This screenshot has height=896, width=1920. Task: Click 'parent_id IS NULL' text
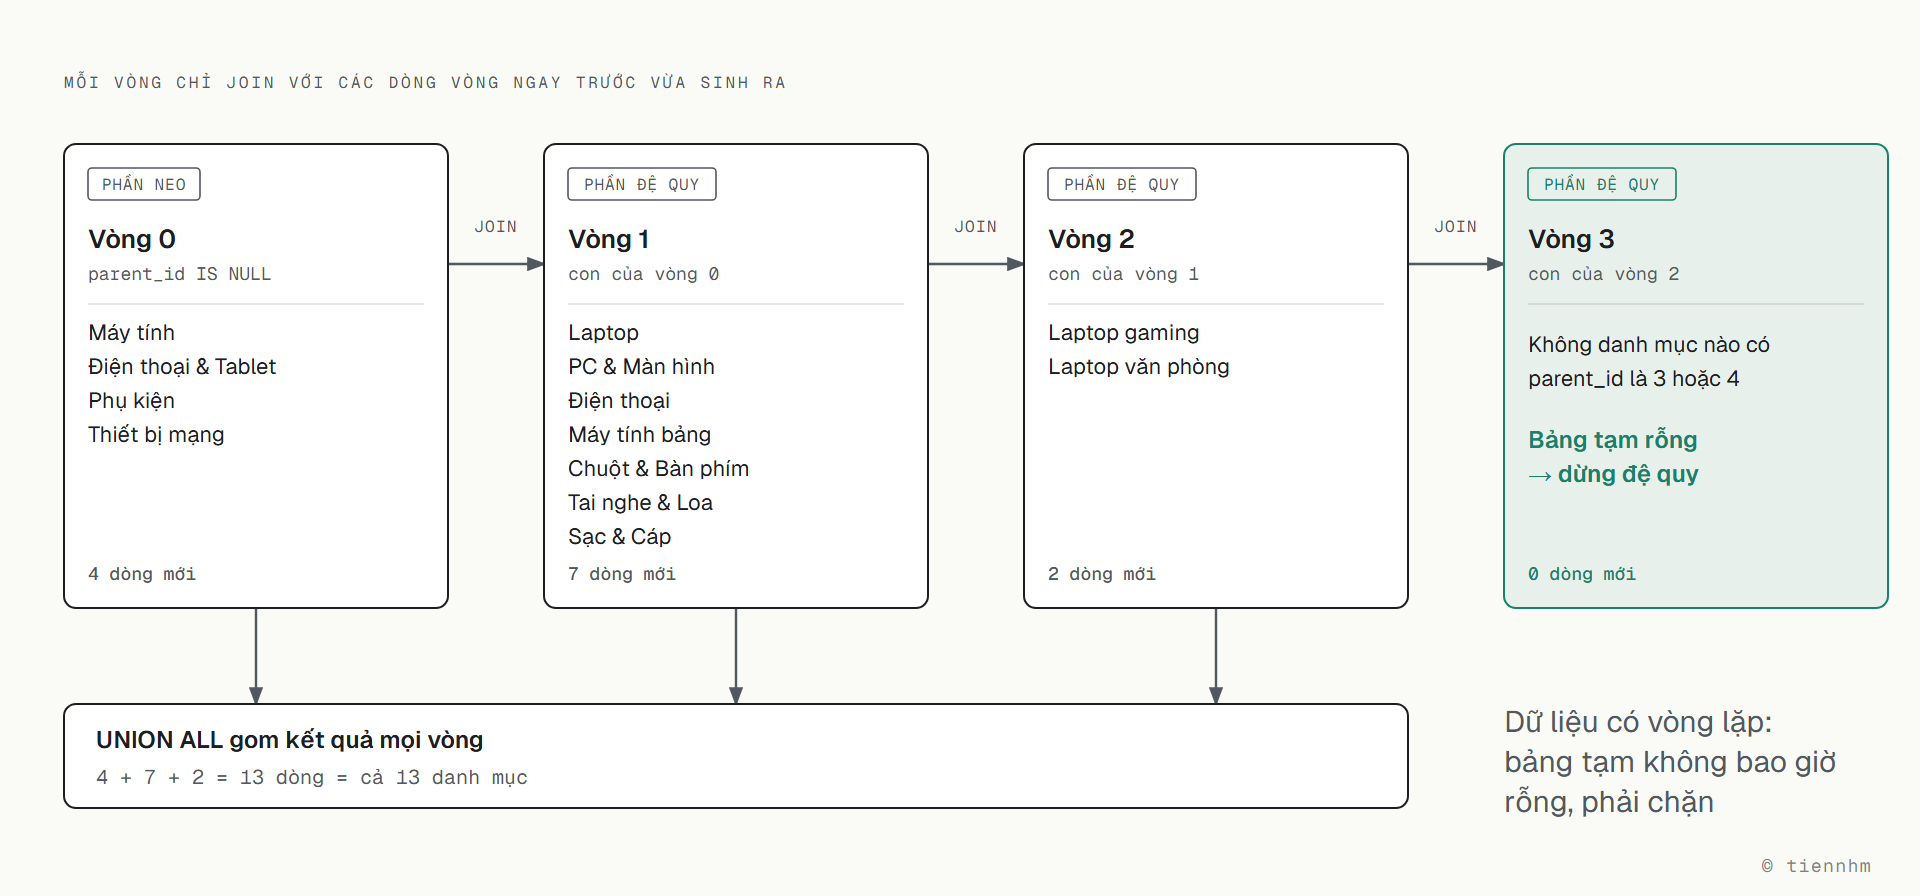click(180, 274)
